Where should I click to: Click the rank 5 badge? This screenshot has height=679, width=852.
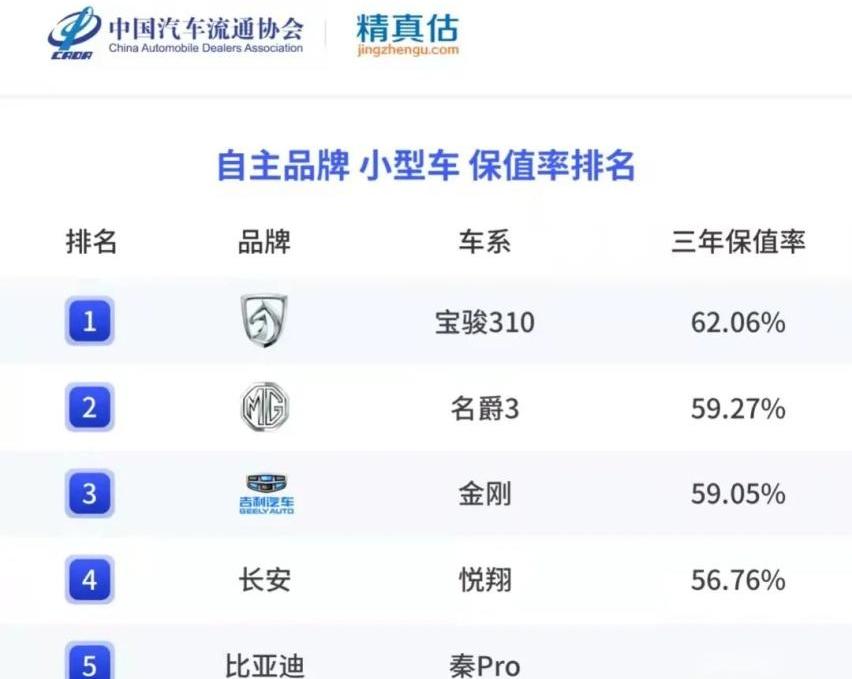click(90, 661)
